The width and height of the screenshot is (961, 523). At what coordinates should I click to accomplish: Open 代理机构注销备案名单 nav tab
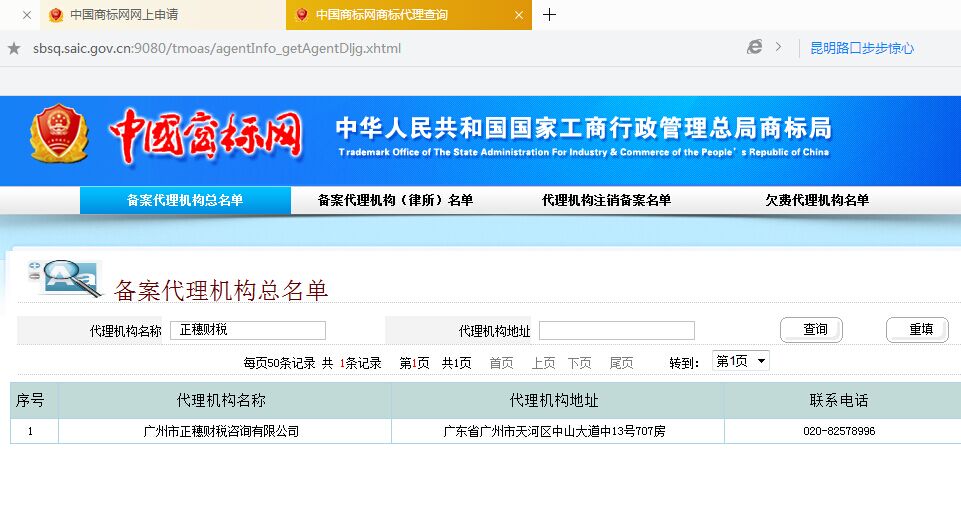606,200
